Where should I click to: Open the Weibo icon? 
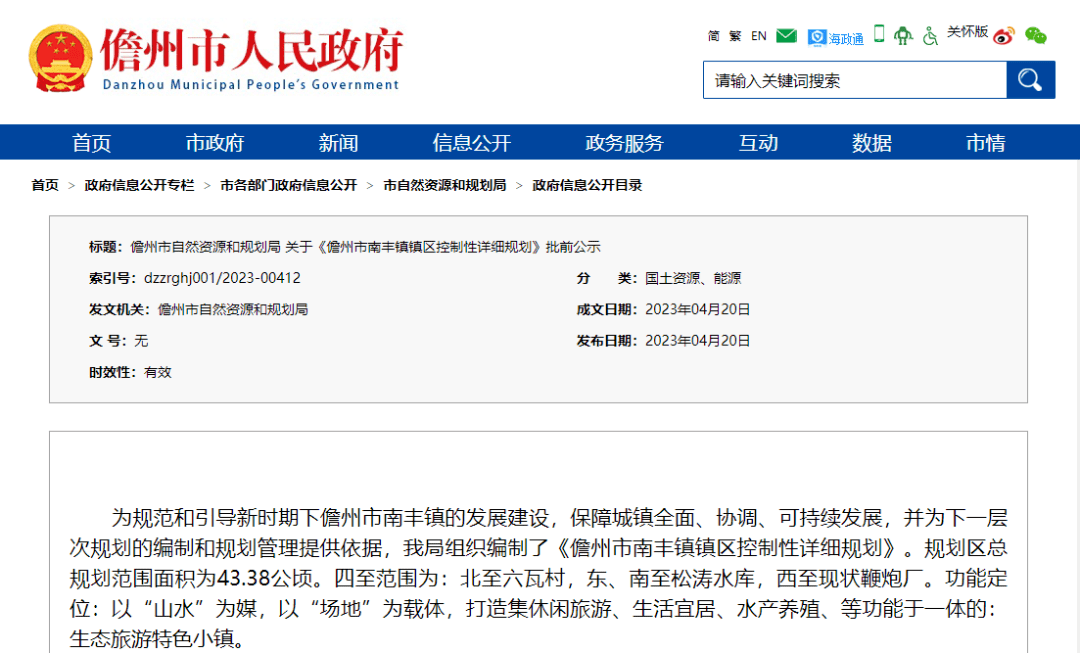pos(1004,36)
